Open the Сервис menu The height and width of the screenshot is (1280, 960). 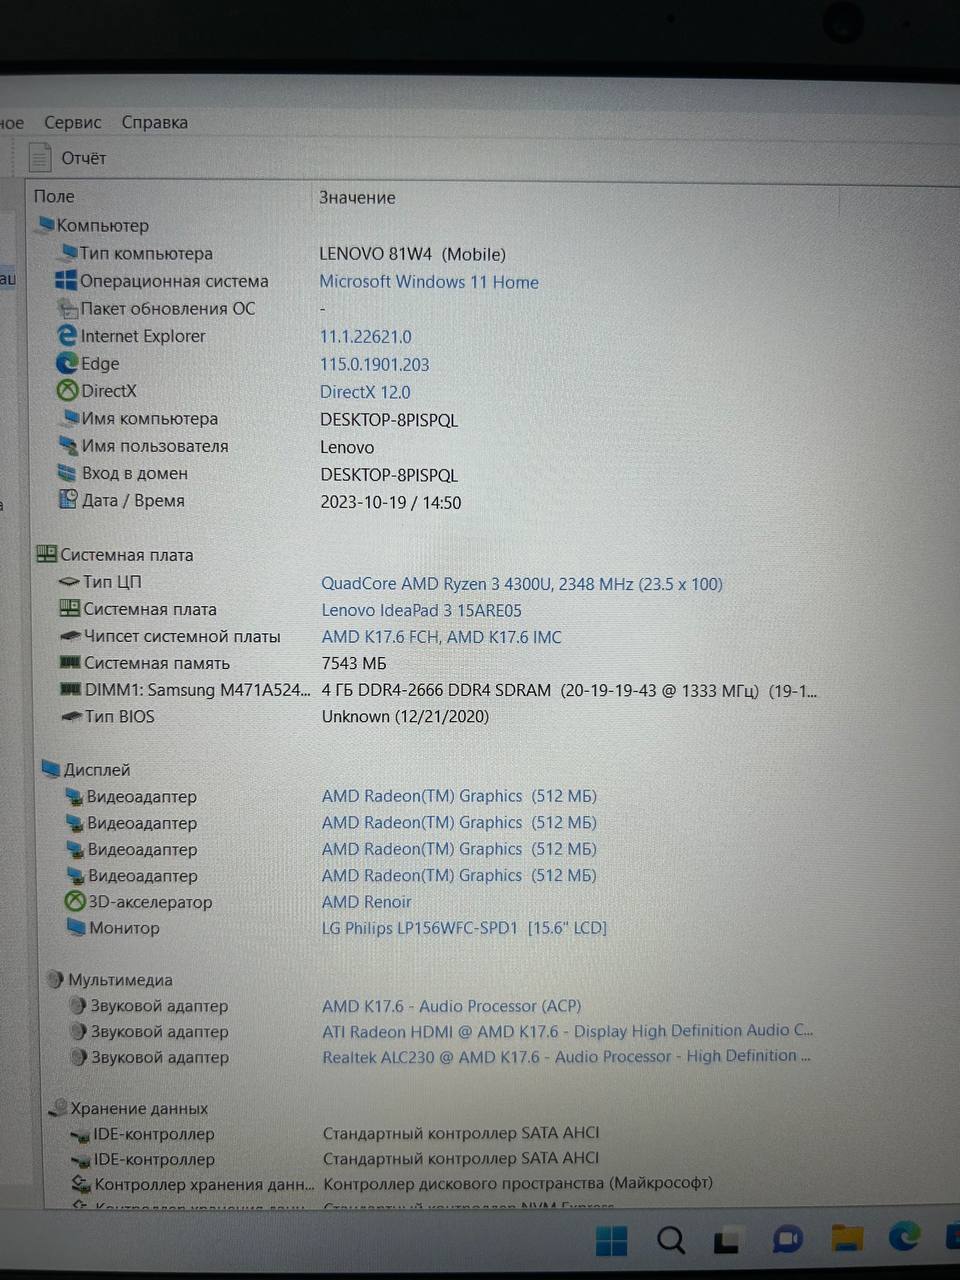click(x=72, y=122)
